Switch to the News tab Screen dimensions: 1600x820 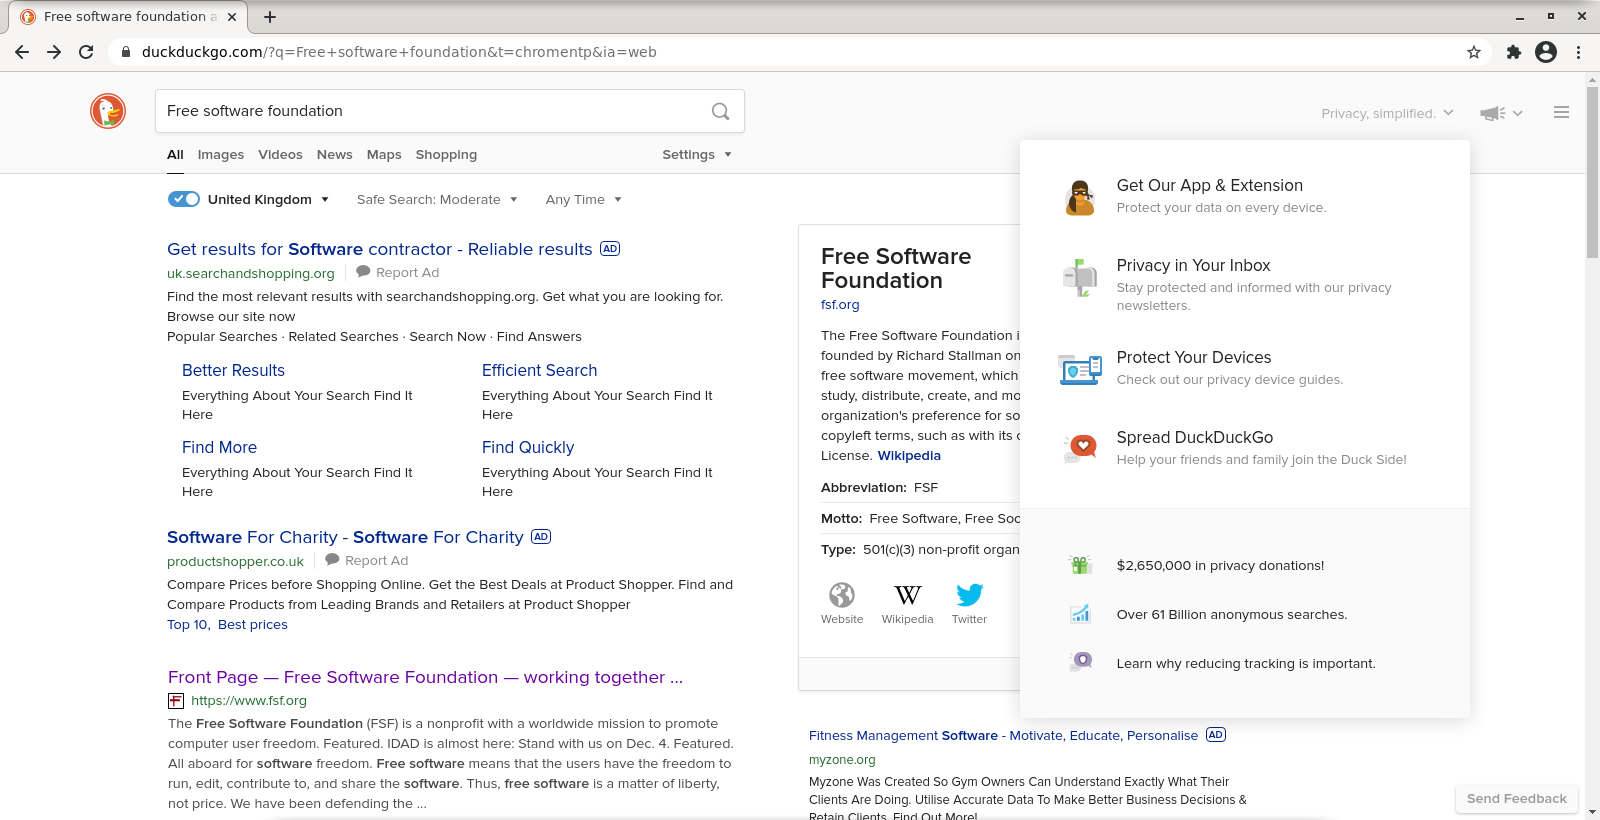point(334,155)
